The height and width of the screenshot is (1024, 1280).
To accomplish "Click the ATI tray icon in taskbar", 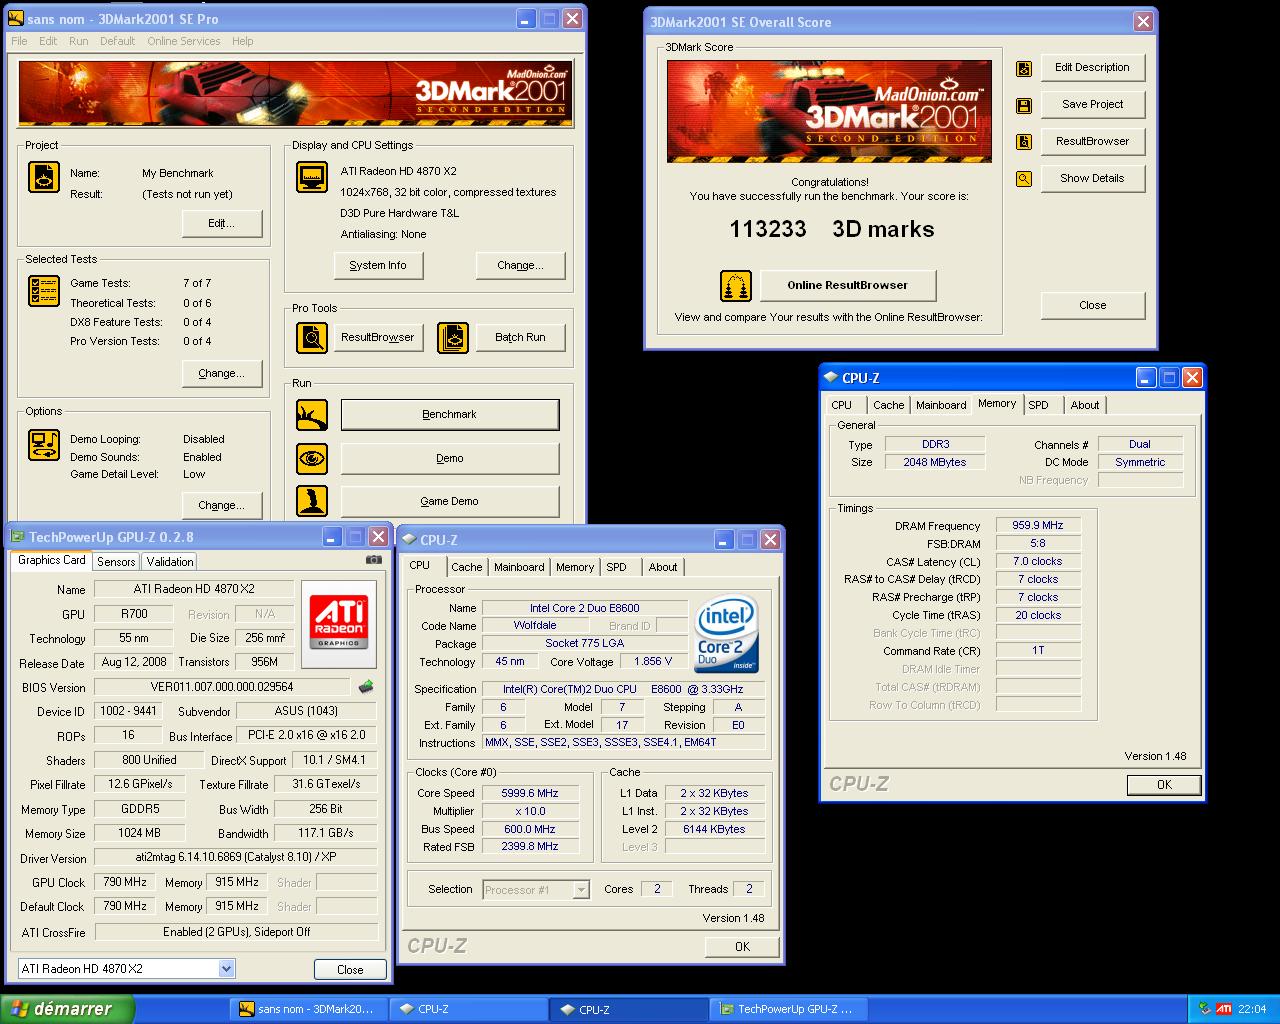I will (x=1224, y=1009).
